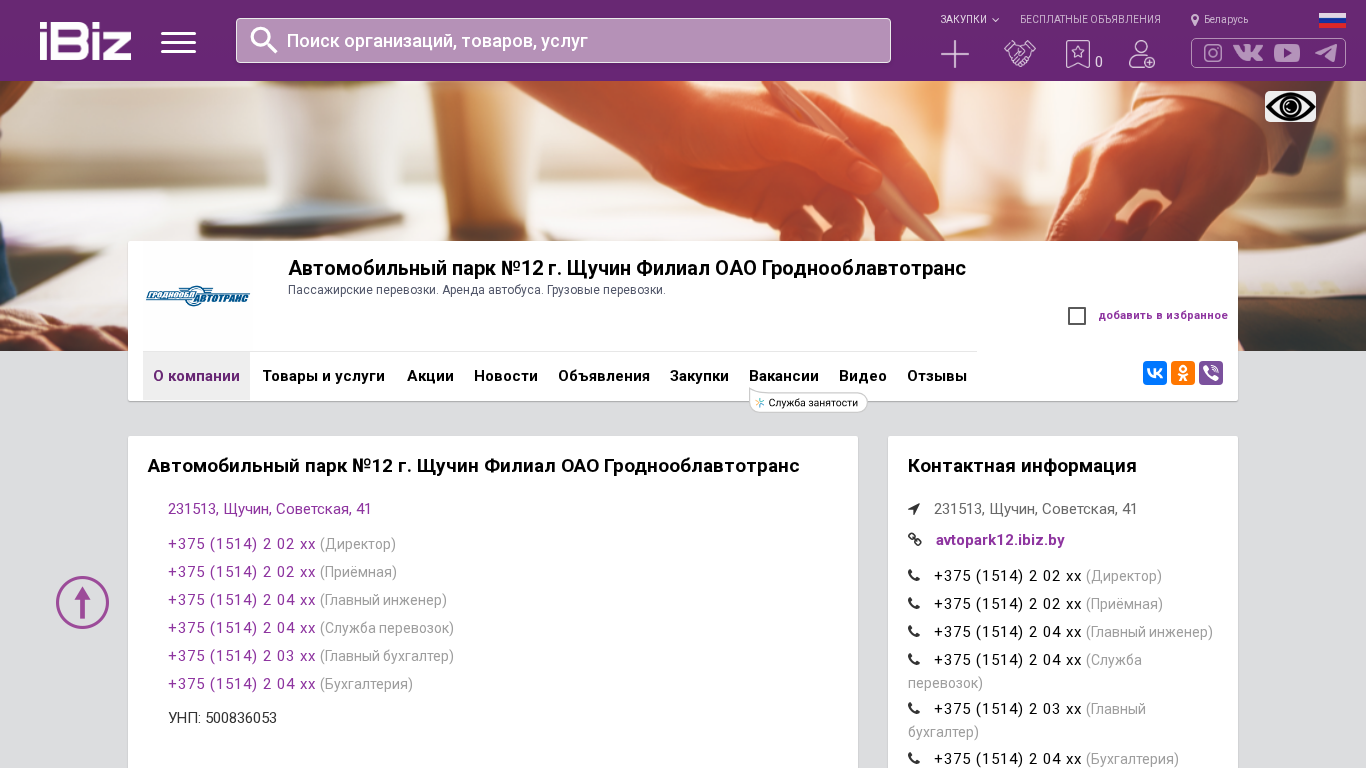Open the handshake partners icon
Screen dimensions: 1366x768
[x=1019, y=54]
